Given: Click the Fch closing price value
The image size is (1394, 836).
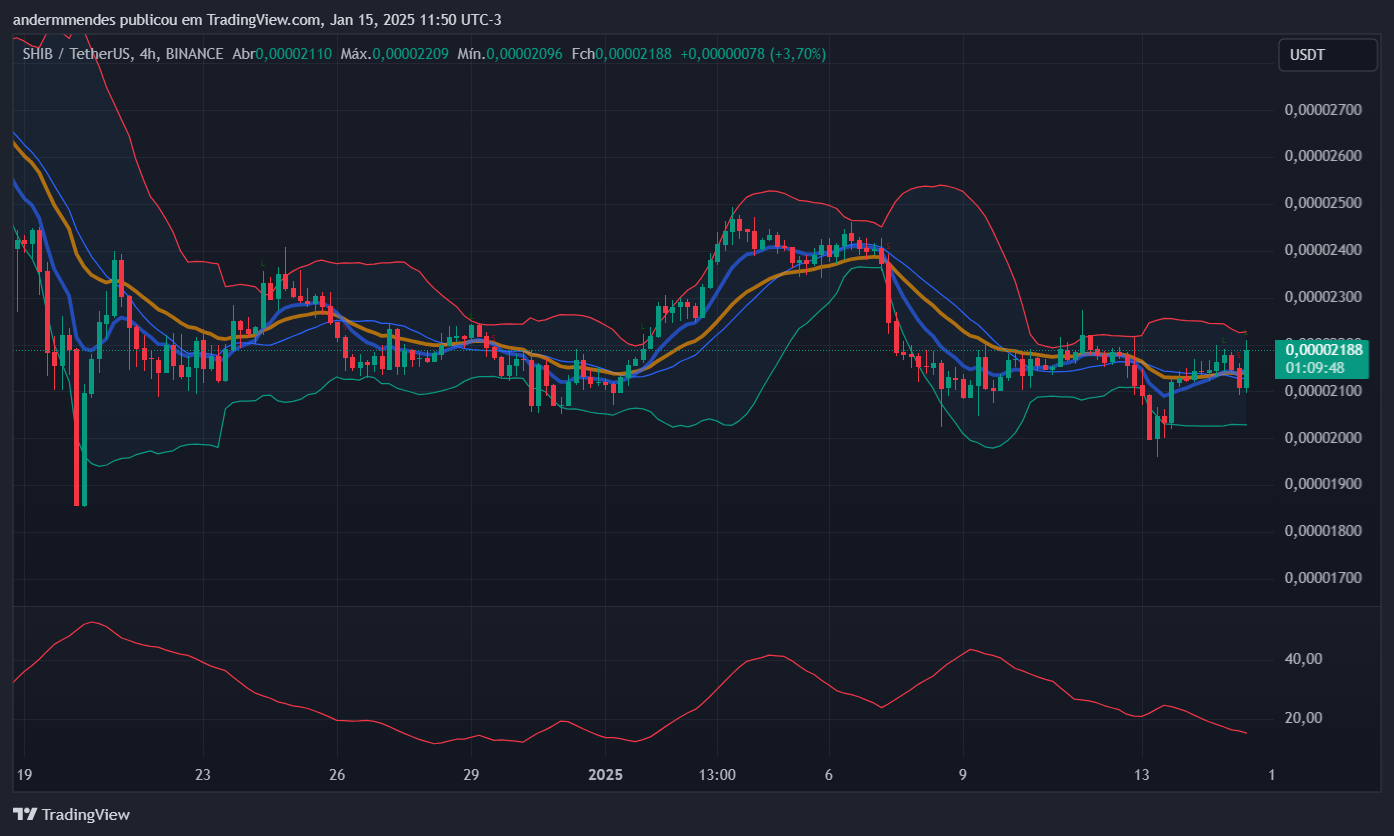Looking at the screenshot, I should (x=633, y=54).
